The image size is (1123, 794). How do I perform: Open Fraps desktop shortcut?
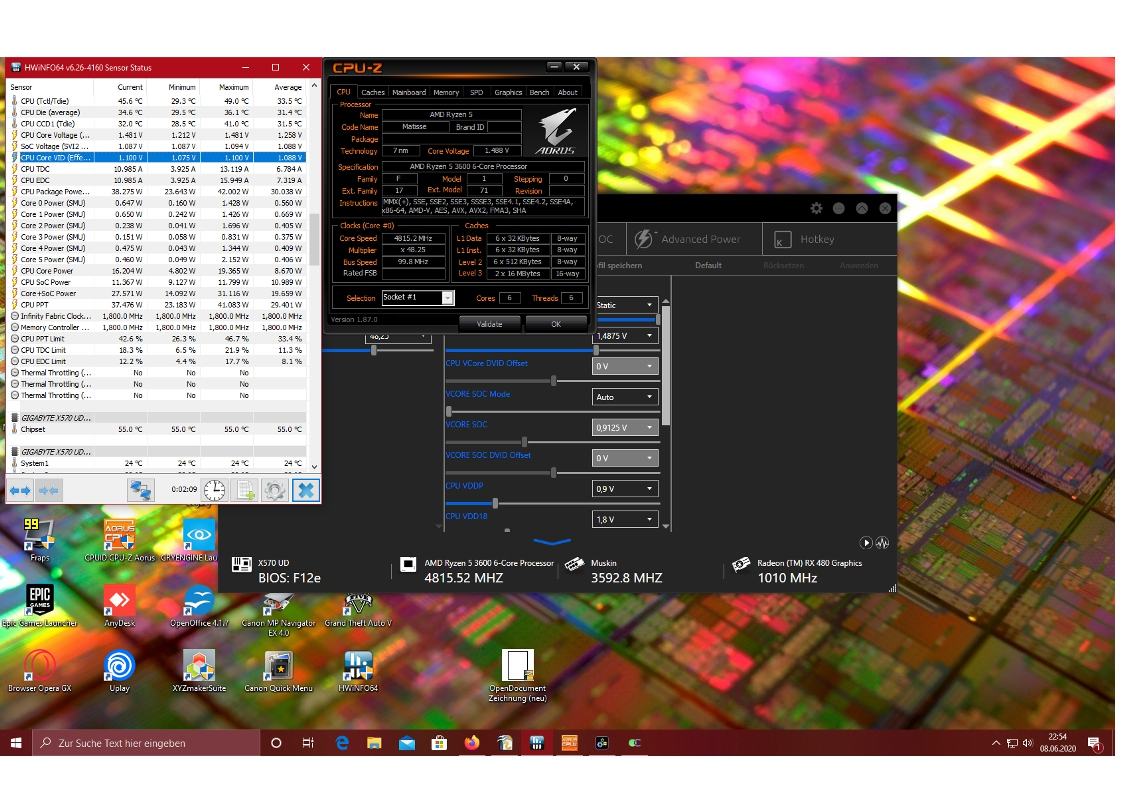pos(39,540)
